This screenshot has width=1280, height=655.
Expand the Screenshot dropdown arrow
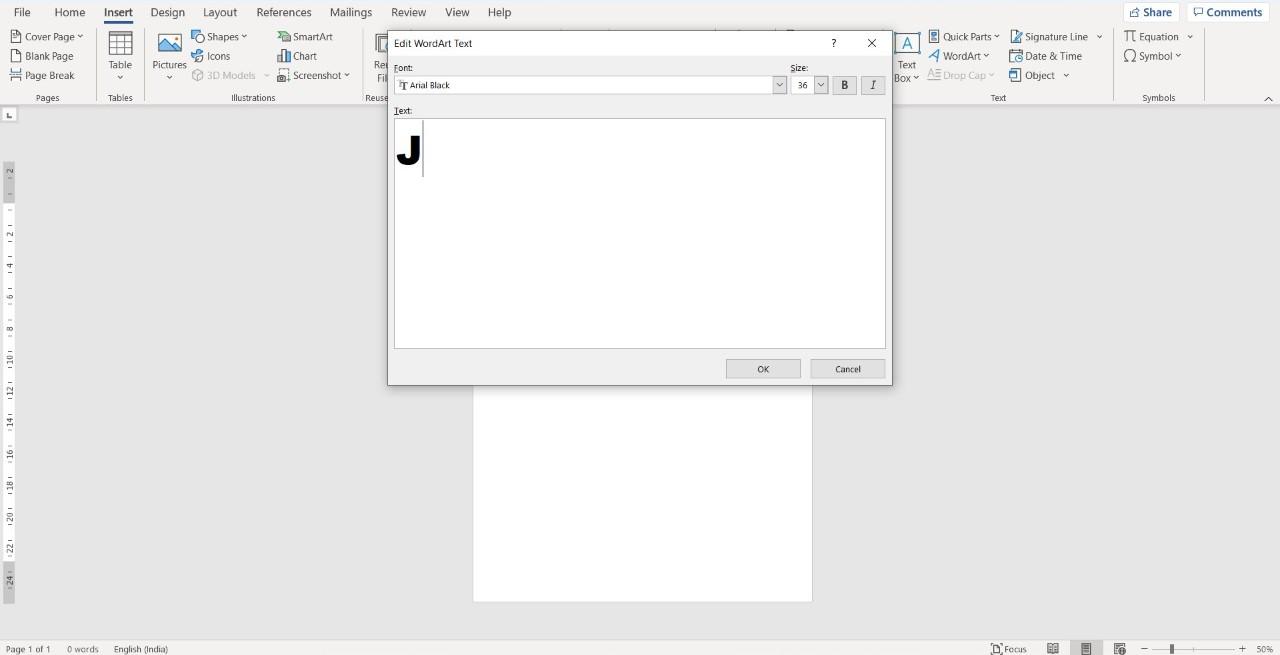coord(347,75)
